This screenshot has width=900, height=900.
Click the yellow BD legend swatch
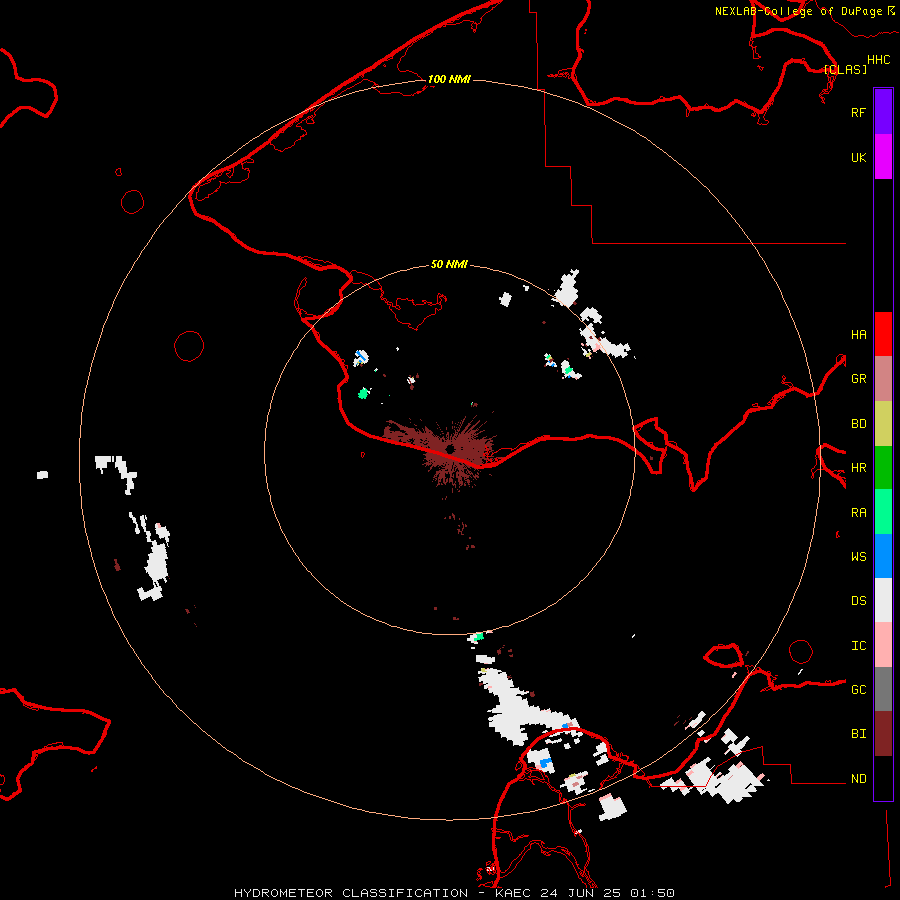[883, 424]
